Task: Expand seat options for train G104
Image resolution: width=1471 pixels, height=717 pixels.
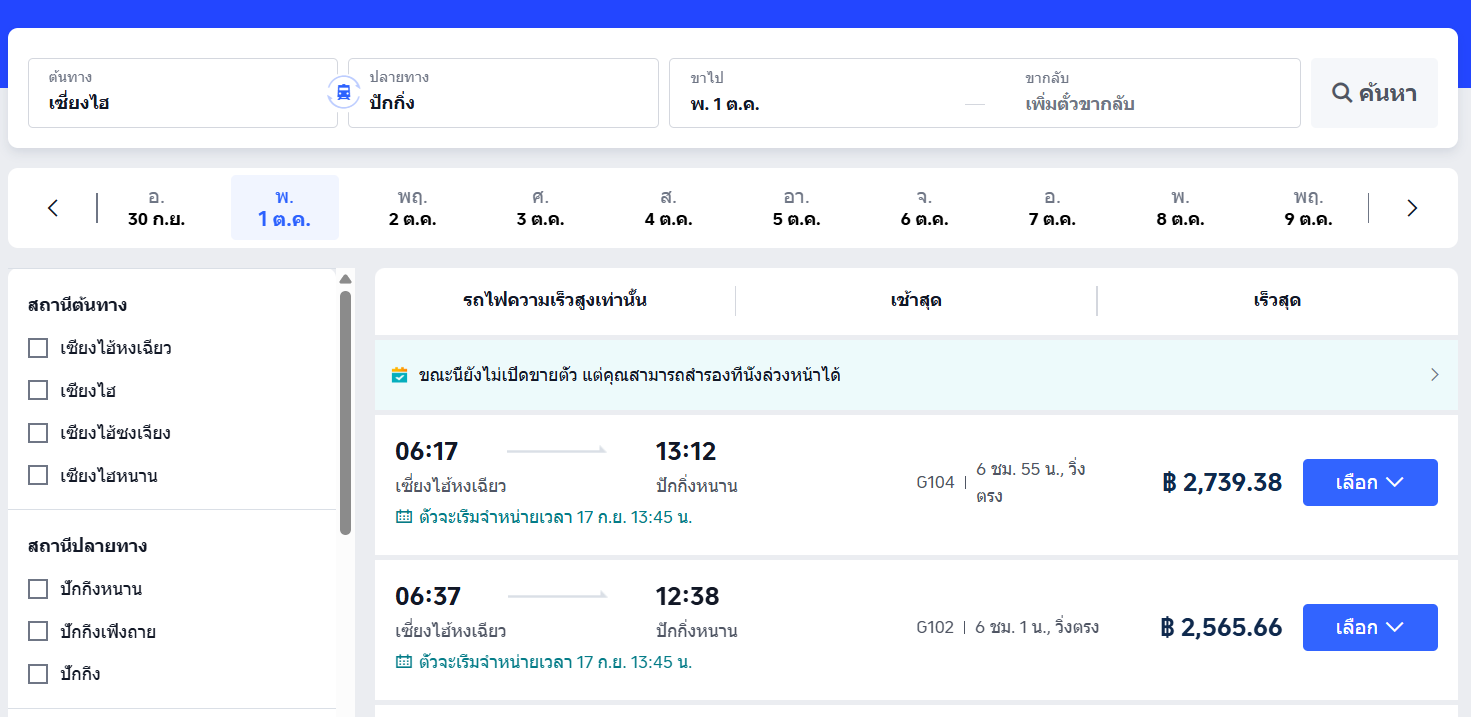Action: (1370, 482)
